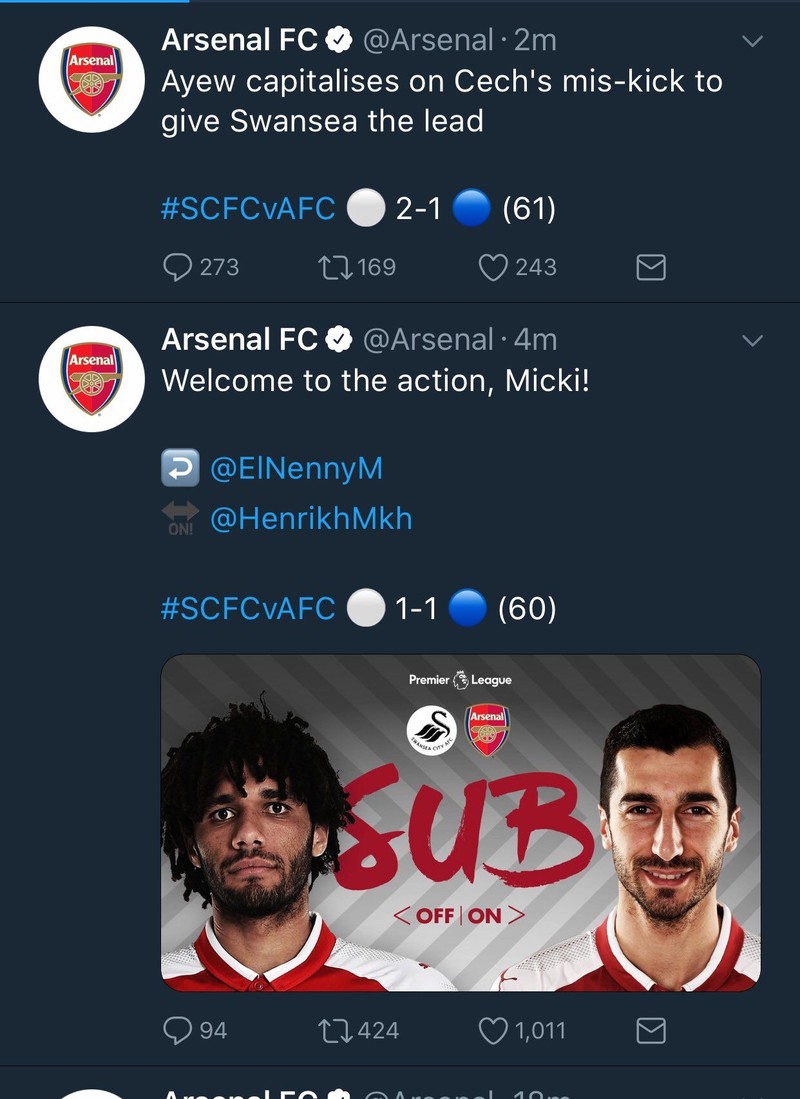Tap the @Arsenal handle on 4m tweet
The width and height of the screenshot is (800, 1099).
428,340
